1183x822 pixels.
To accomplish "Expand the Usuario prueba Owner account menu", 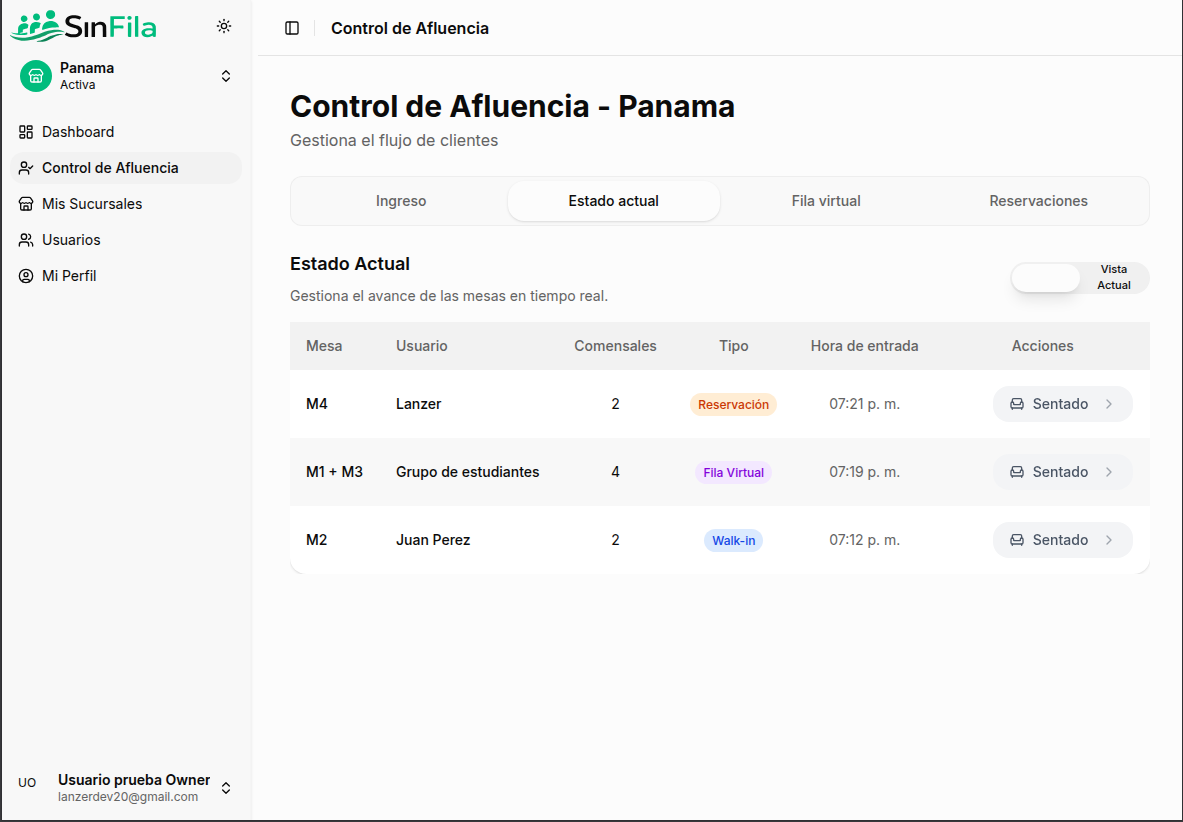I will click(x=226, y=788).
